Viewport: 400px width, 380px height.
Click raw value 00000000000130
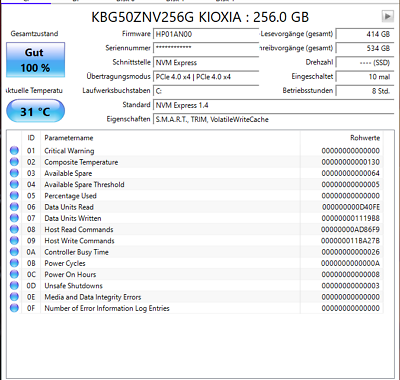(x=351, y=162)
